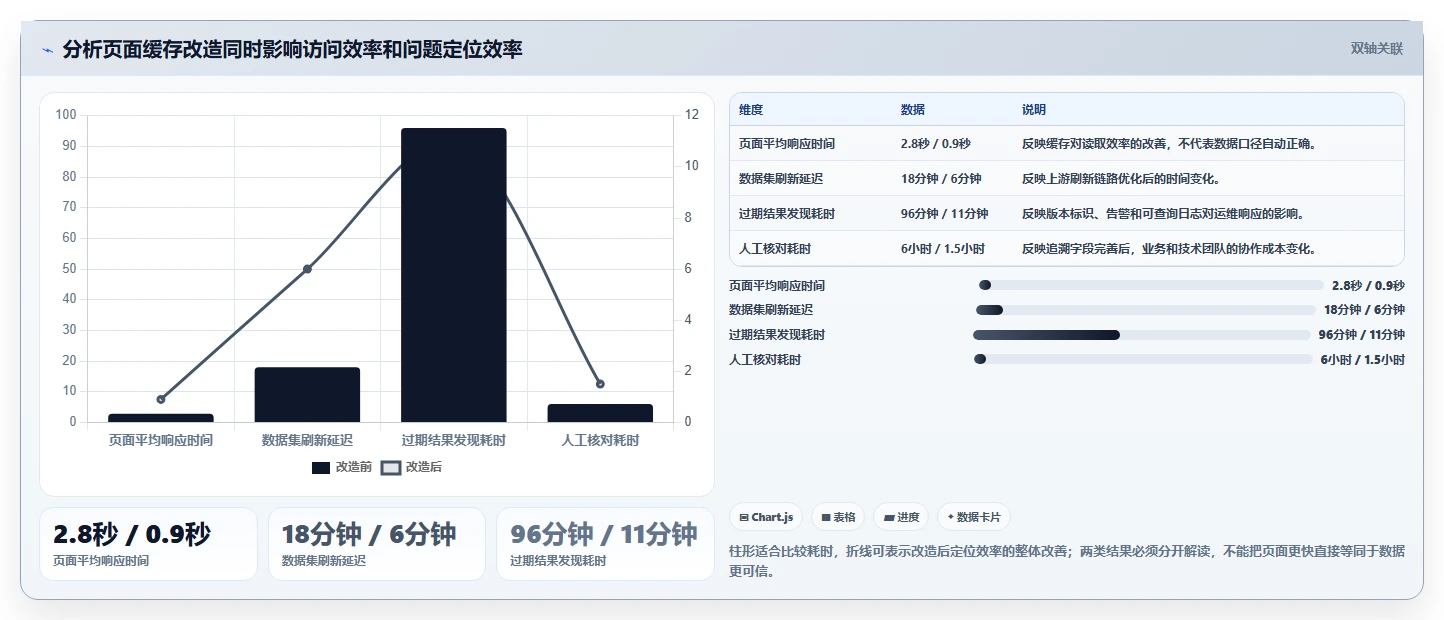Click description starting 反映版本标识、告警
The height and width of the screenshot is (620, 1444).
coord(1163,214)
